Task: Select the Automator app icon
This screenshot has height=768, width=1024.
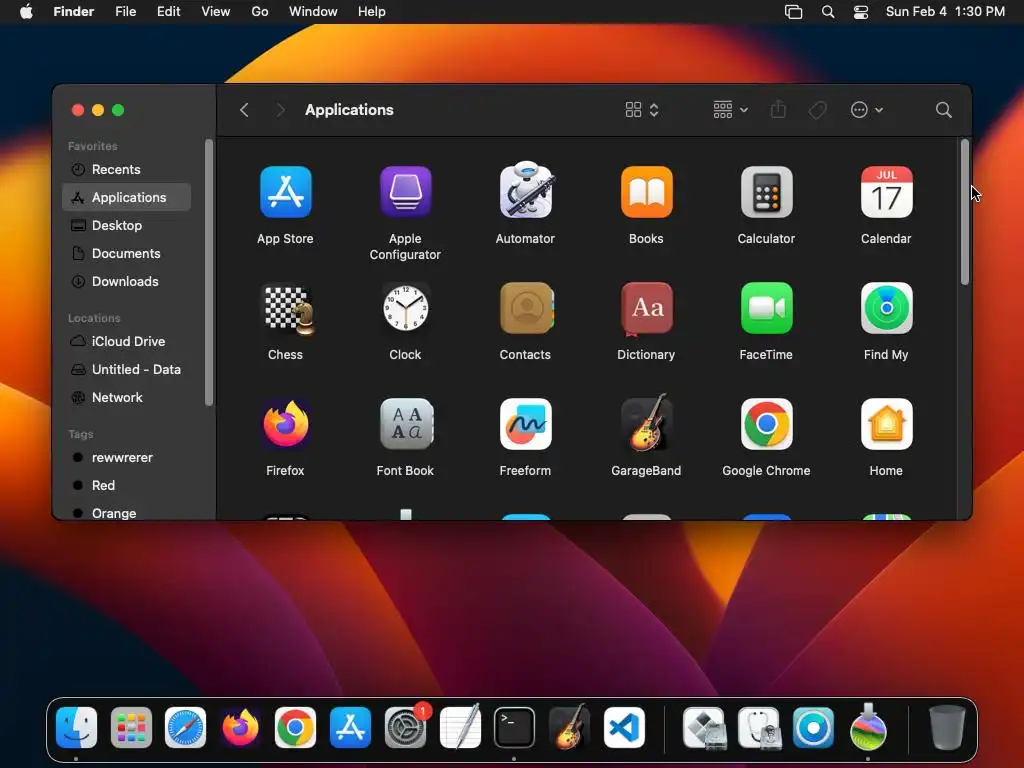Action: tap(526, 191)
